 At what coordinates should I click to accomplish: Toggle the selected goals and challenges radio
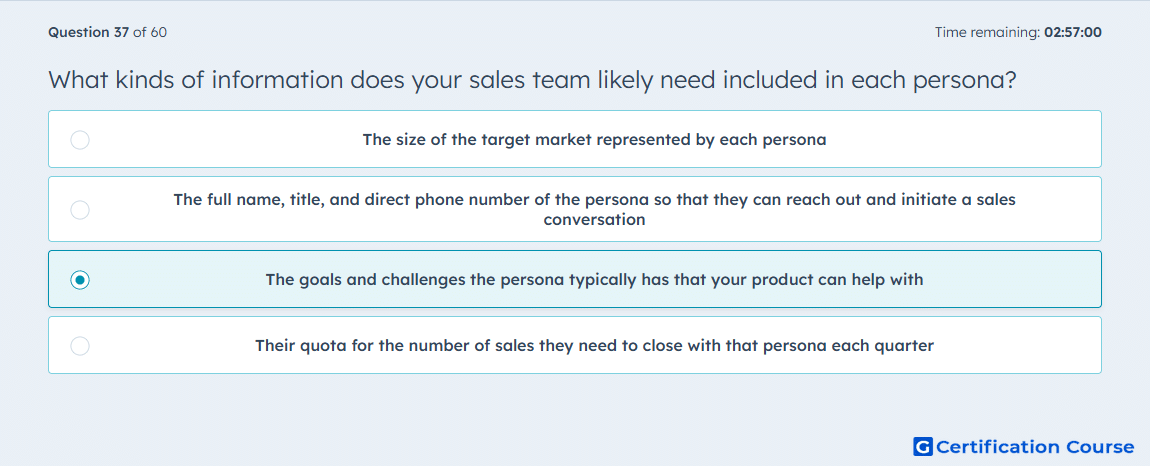click(x=80, y=280)
